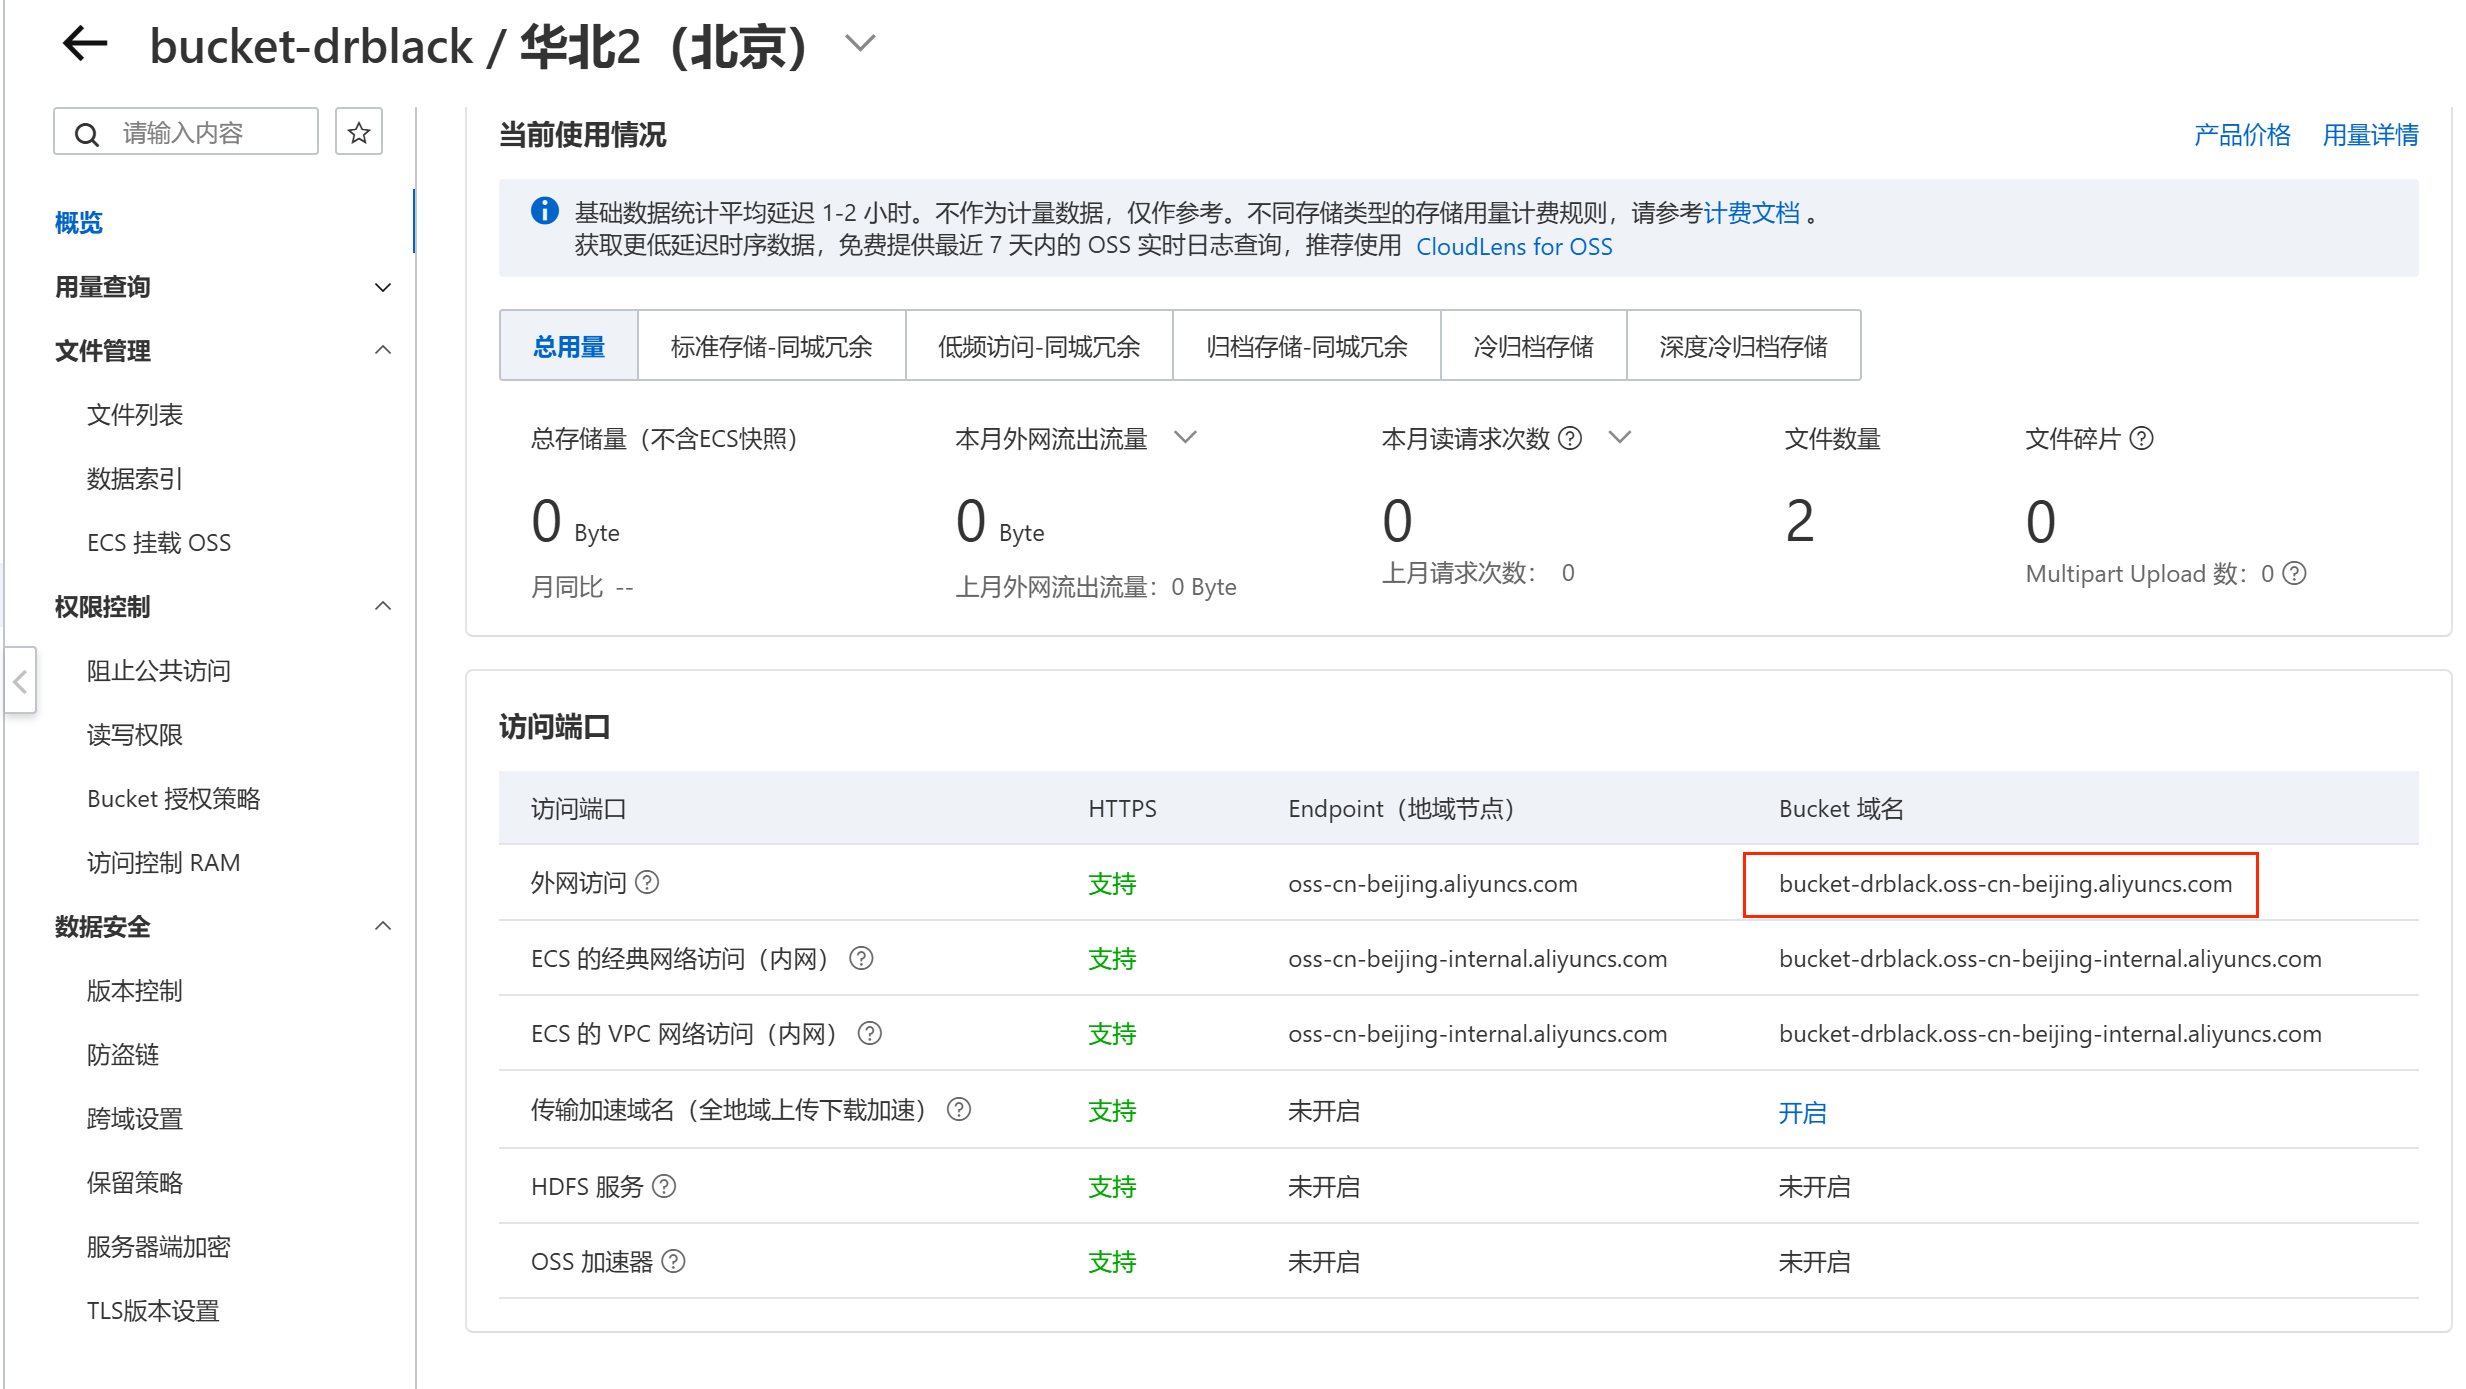Click the Bucket 域名 column header
This screenshot has height=1389, width=2466.
tap(1841, 809)
